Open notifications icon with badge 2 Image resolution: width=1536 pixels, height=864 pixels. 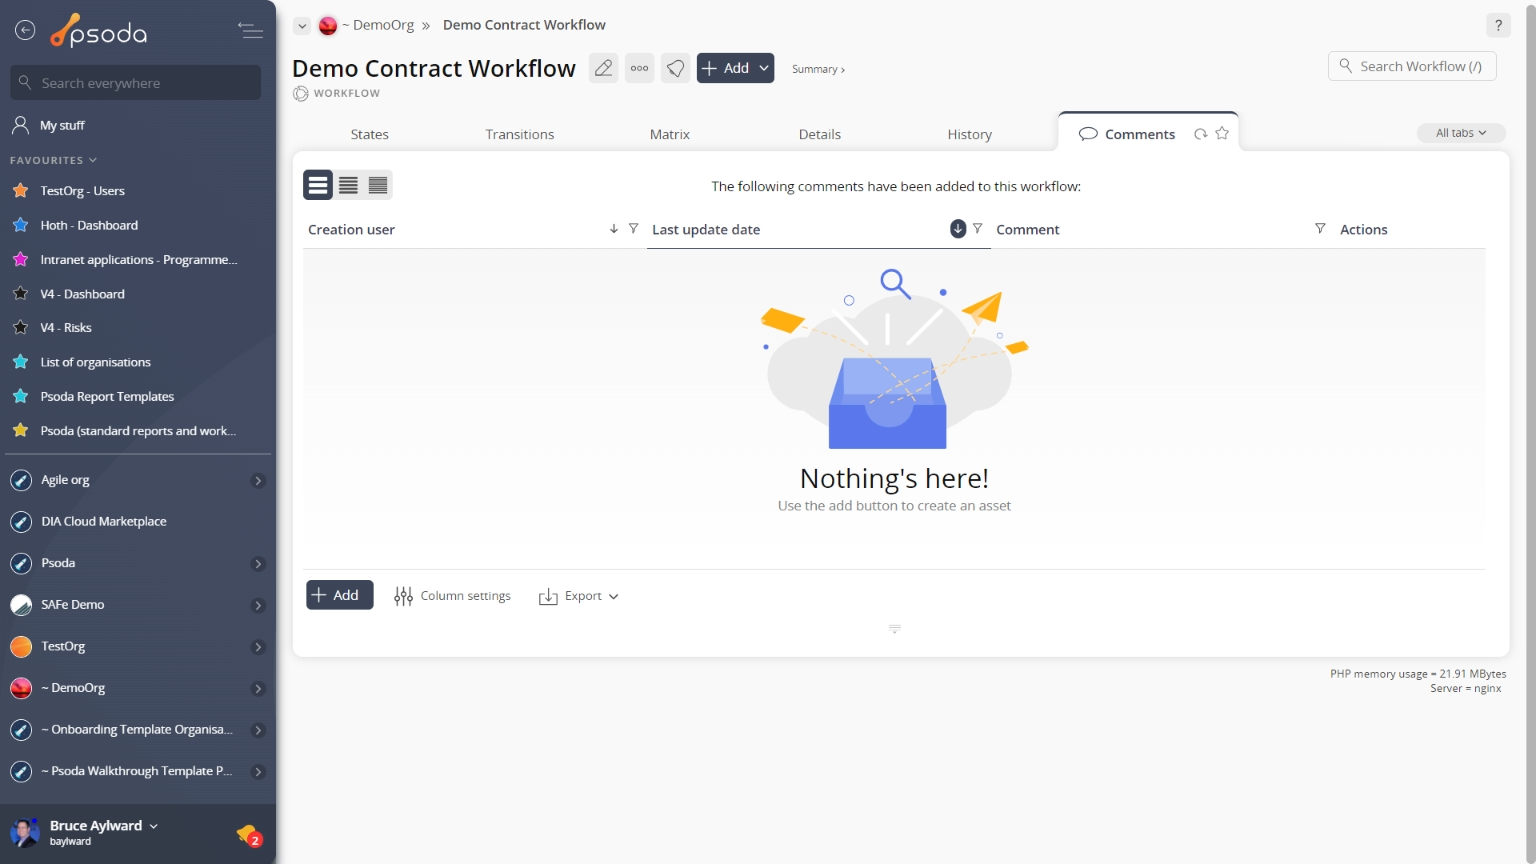pyautogui.click(x=248, y=834)
